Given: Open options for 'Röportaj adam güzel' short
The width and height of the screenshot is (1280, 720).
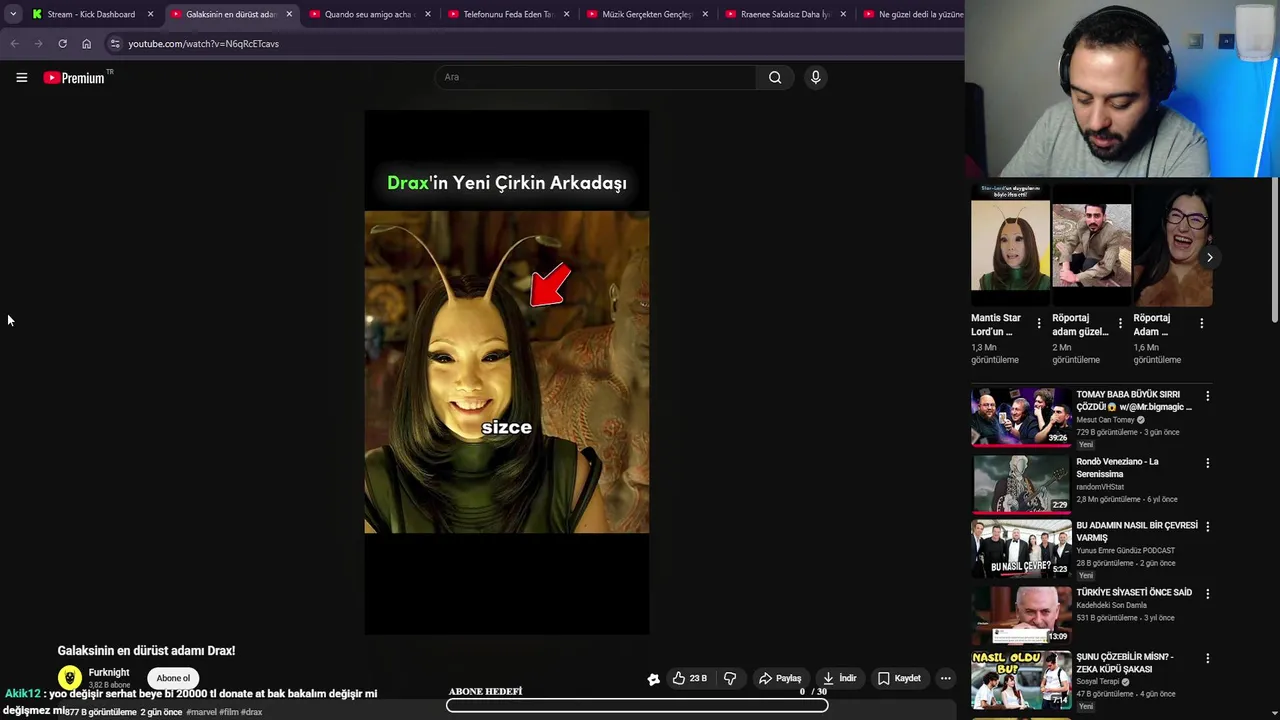Looking at the screenshot, I should [x=1120, y=323].
